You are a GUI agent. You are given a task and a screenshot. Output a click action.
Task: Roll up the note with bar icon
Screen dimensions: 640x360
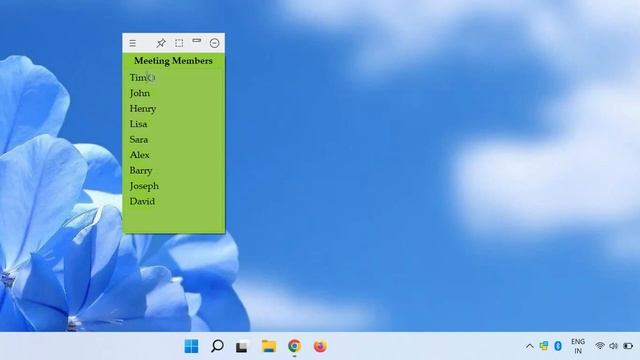(197, 41)
